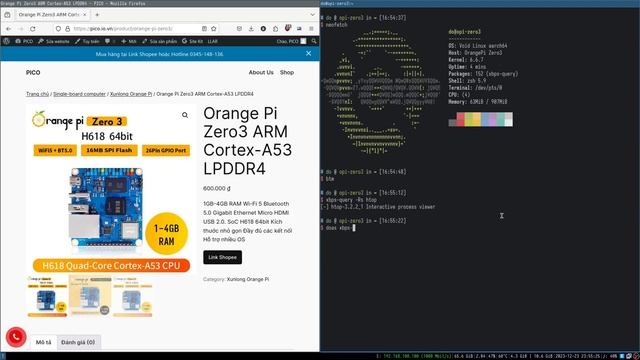This screenshot has width=640, height=360.
Task: Click the site padlock icon
Action: point(67,29)
